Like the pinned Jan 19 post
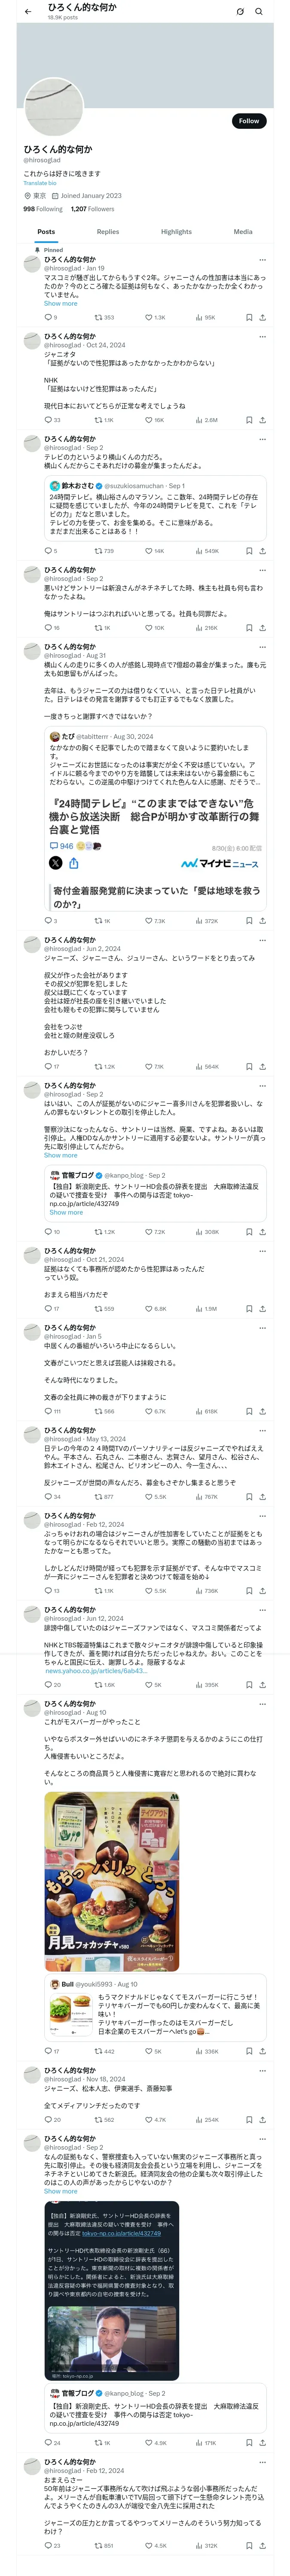 click(x=153, y=317)
